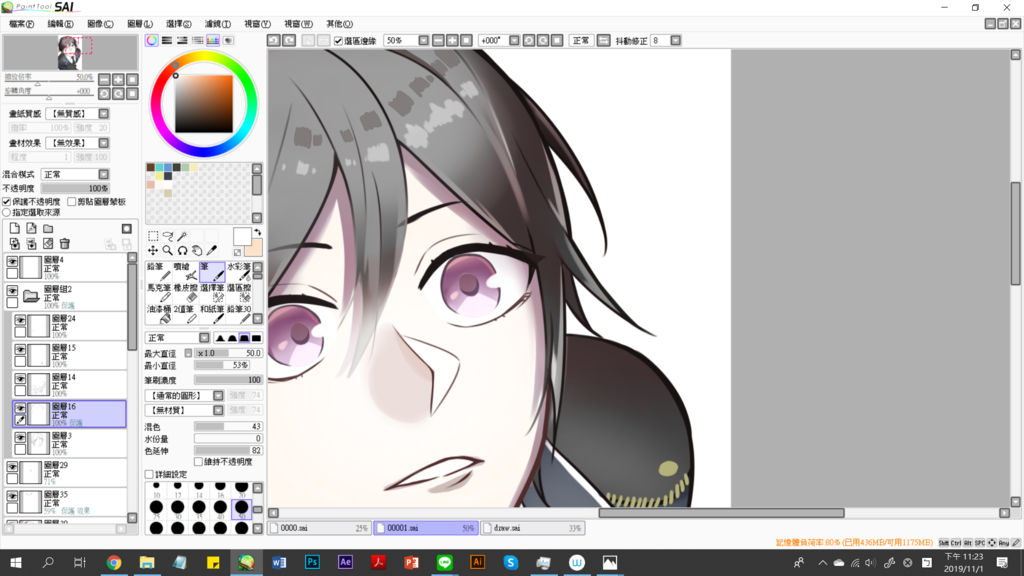Expand 詳細設定 checkbox

[150, 475]
